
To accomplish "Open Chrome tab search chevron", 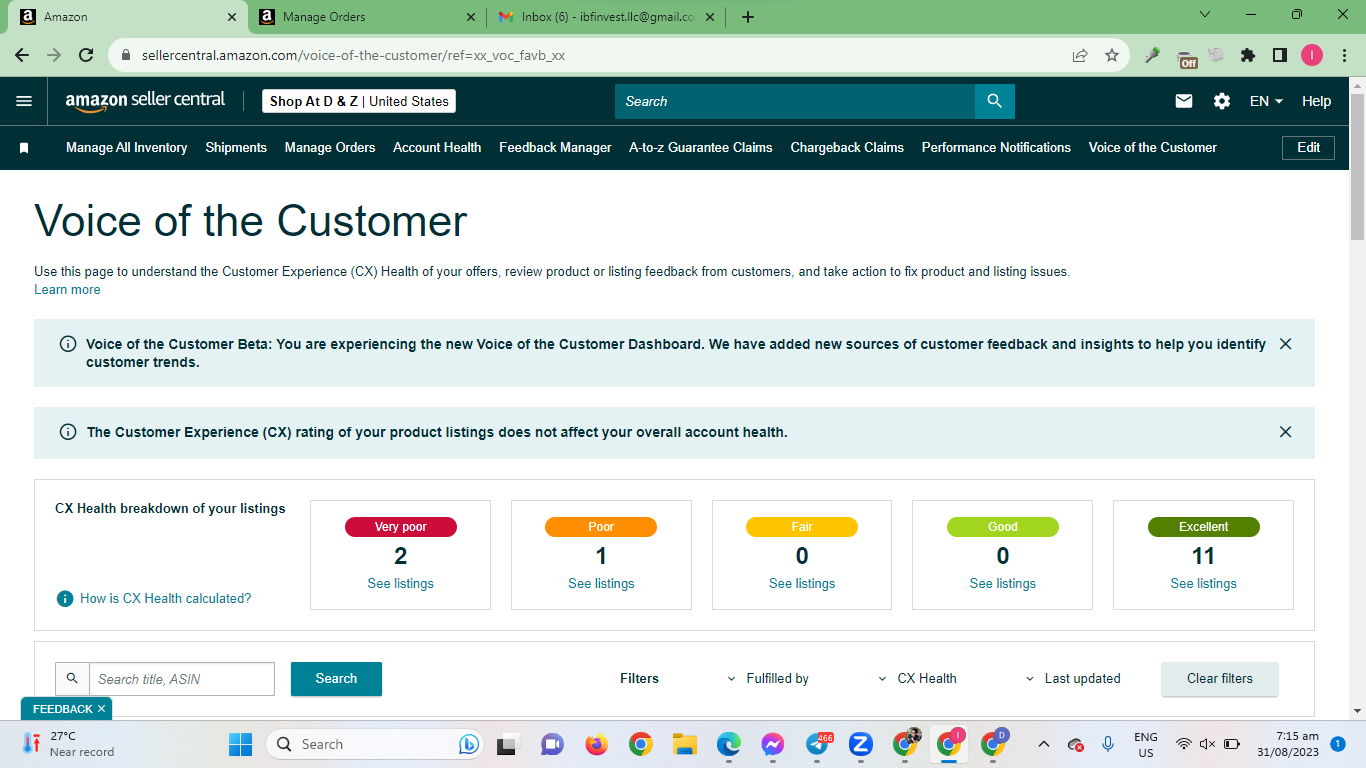I will [x=1204, y=15].
